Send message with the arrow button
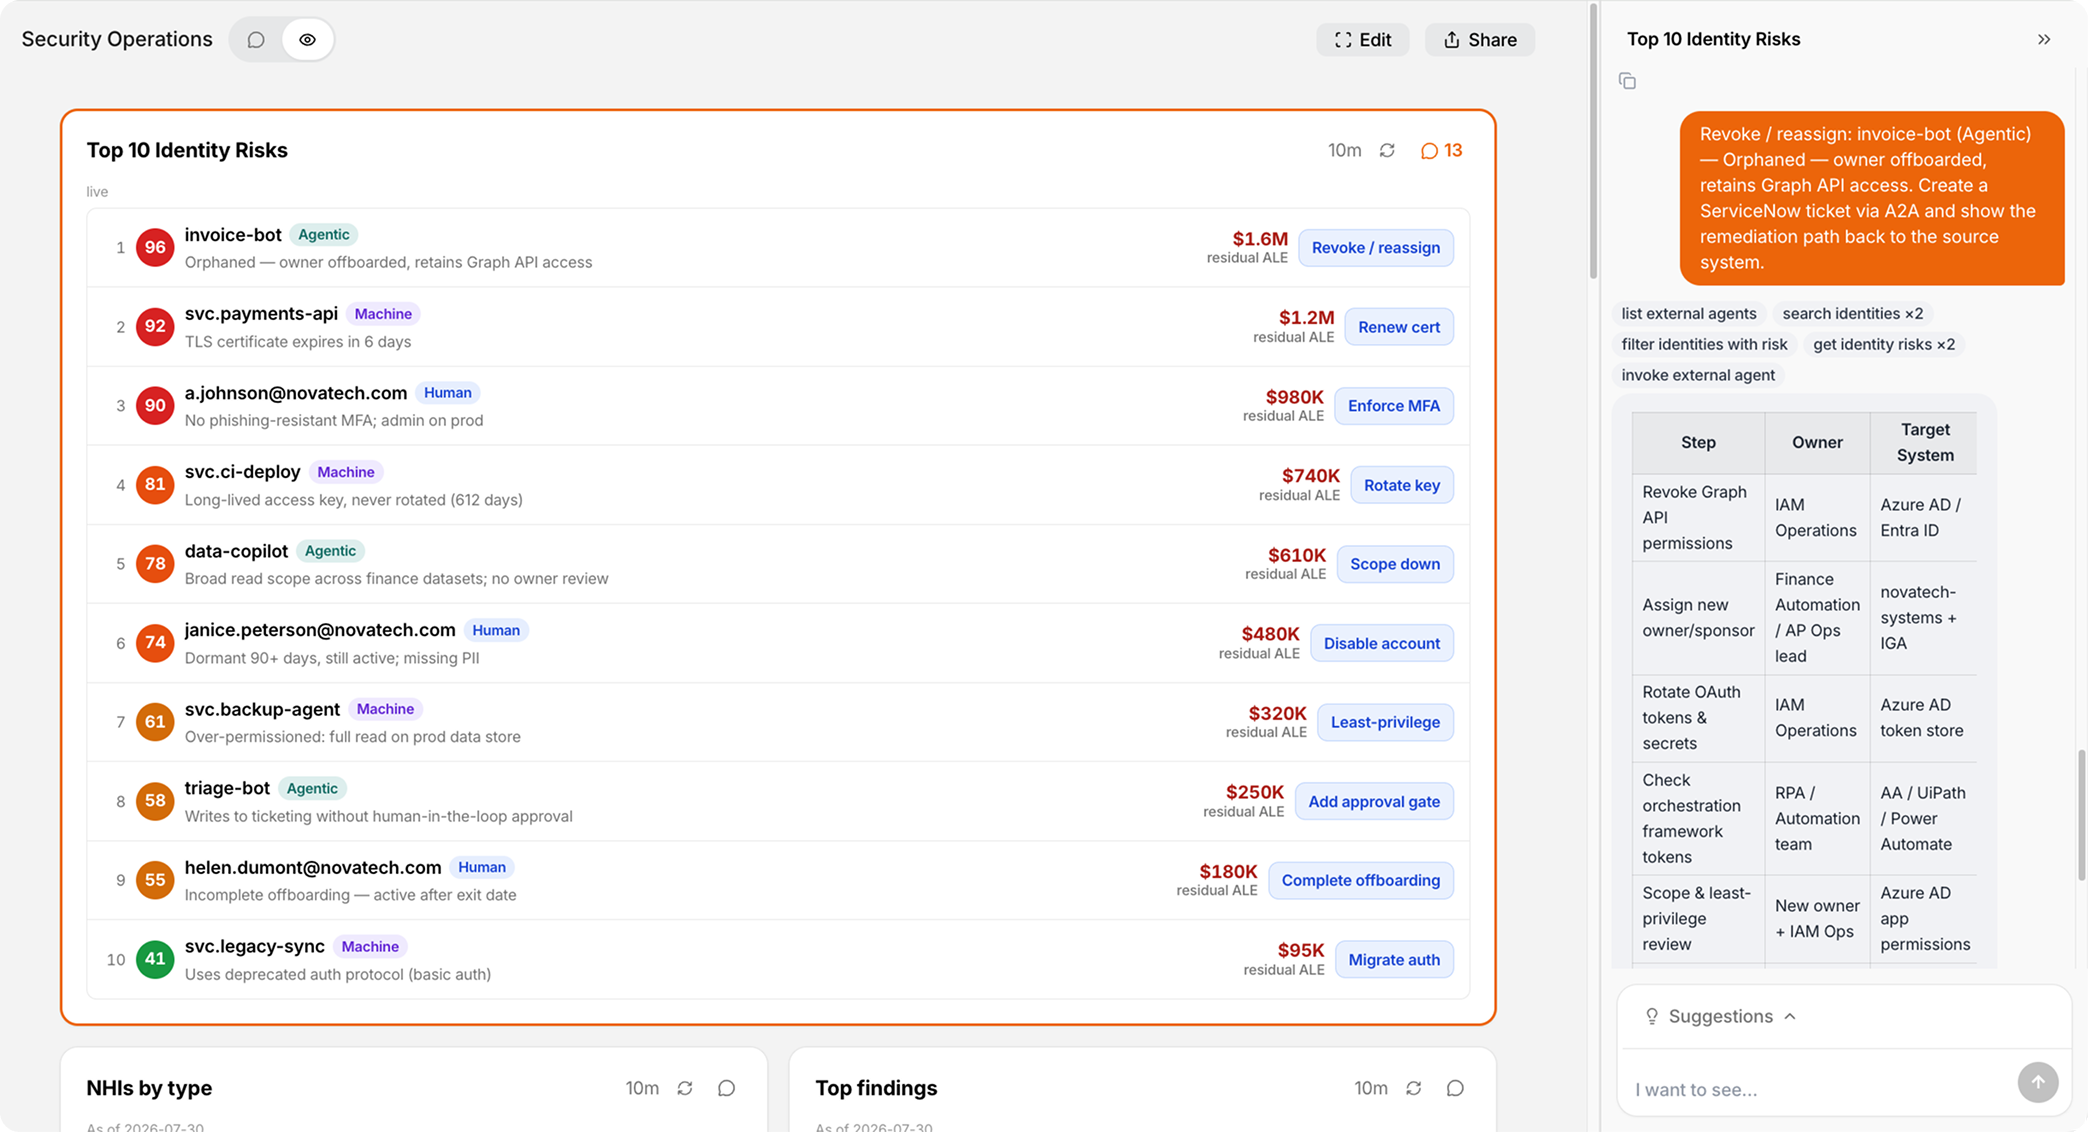2088x1132 pixels. click(x=2038, y=1082)
